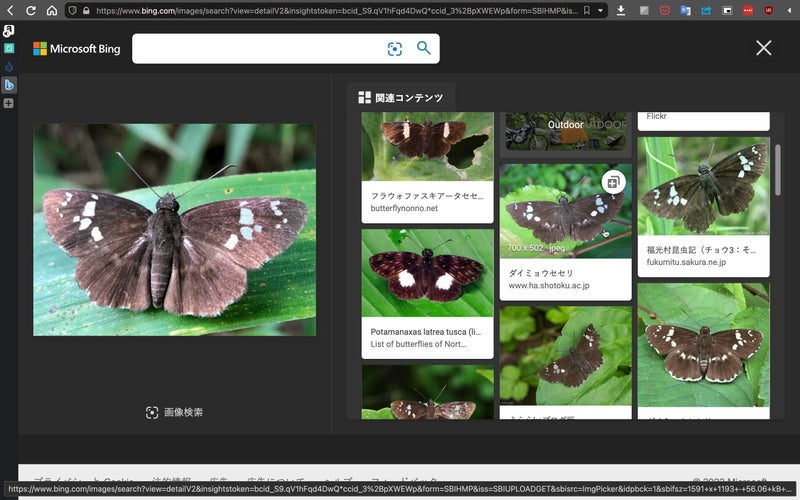The image size is (800, 500).
Task: Open the address bar history dropdown arrow
Action: pyautogui.click(x=601, y=10)
